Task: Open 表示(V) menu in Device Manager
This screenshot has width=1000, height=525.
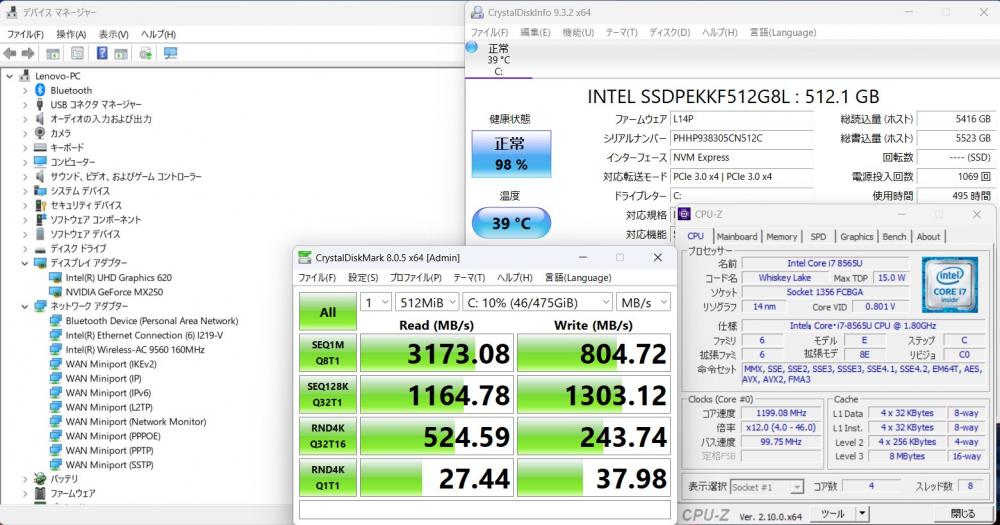Action: (114, 34)
